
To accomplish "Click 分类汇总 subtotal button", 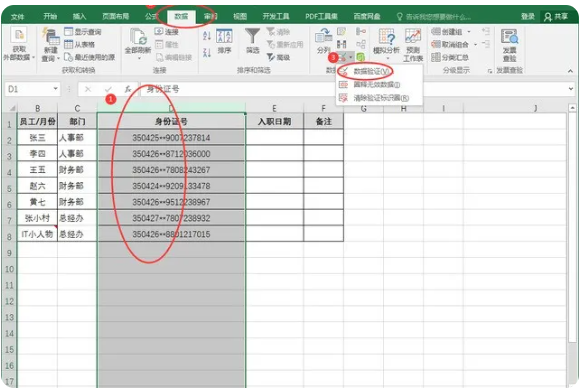I will pos(450,57).
